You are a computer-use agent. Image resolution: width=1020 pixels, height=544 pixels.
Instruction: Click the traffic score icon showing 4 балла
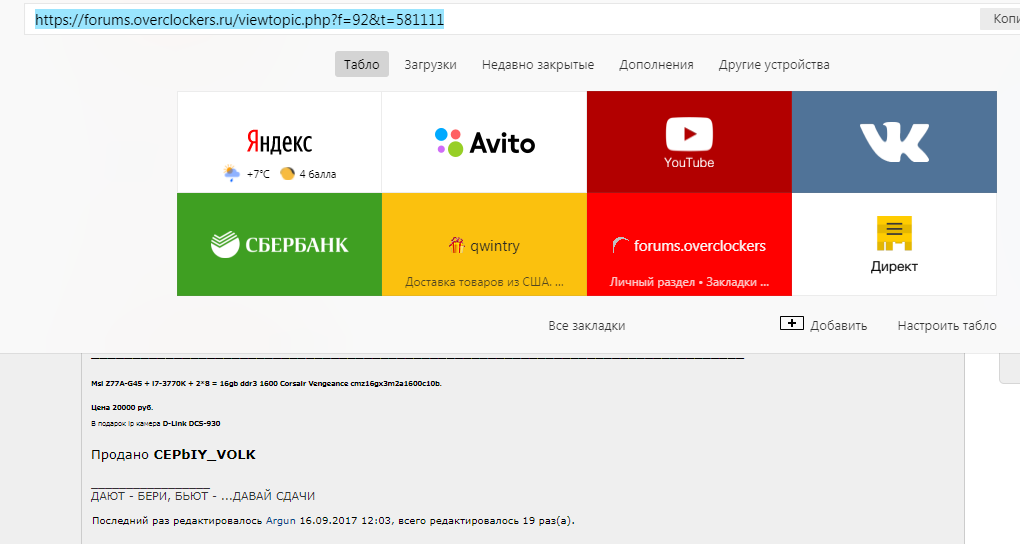288,174
